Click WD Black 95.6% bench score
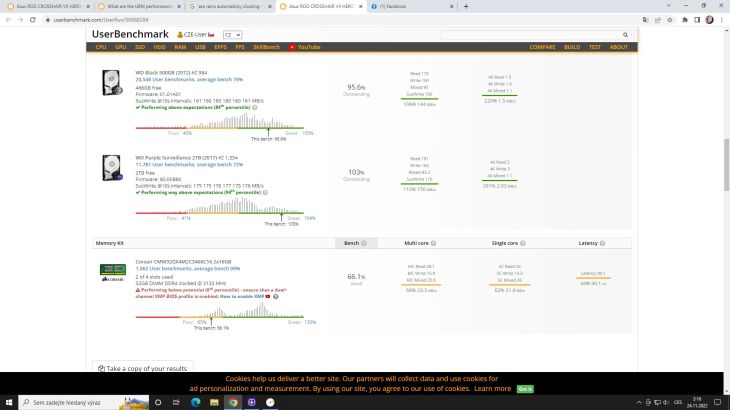This screenshot has width=730, height=410. pos(356,87)
